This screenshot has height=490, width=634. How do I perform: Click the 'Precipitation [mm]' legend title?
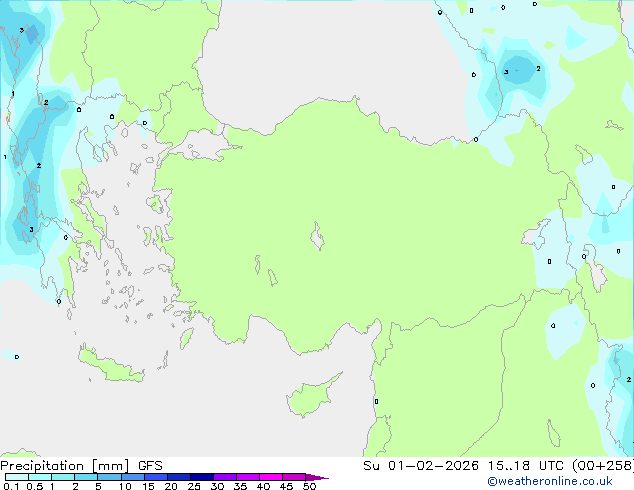(65, 466)
